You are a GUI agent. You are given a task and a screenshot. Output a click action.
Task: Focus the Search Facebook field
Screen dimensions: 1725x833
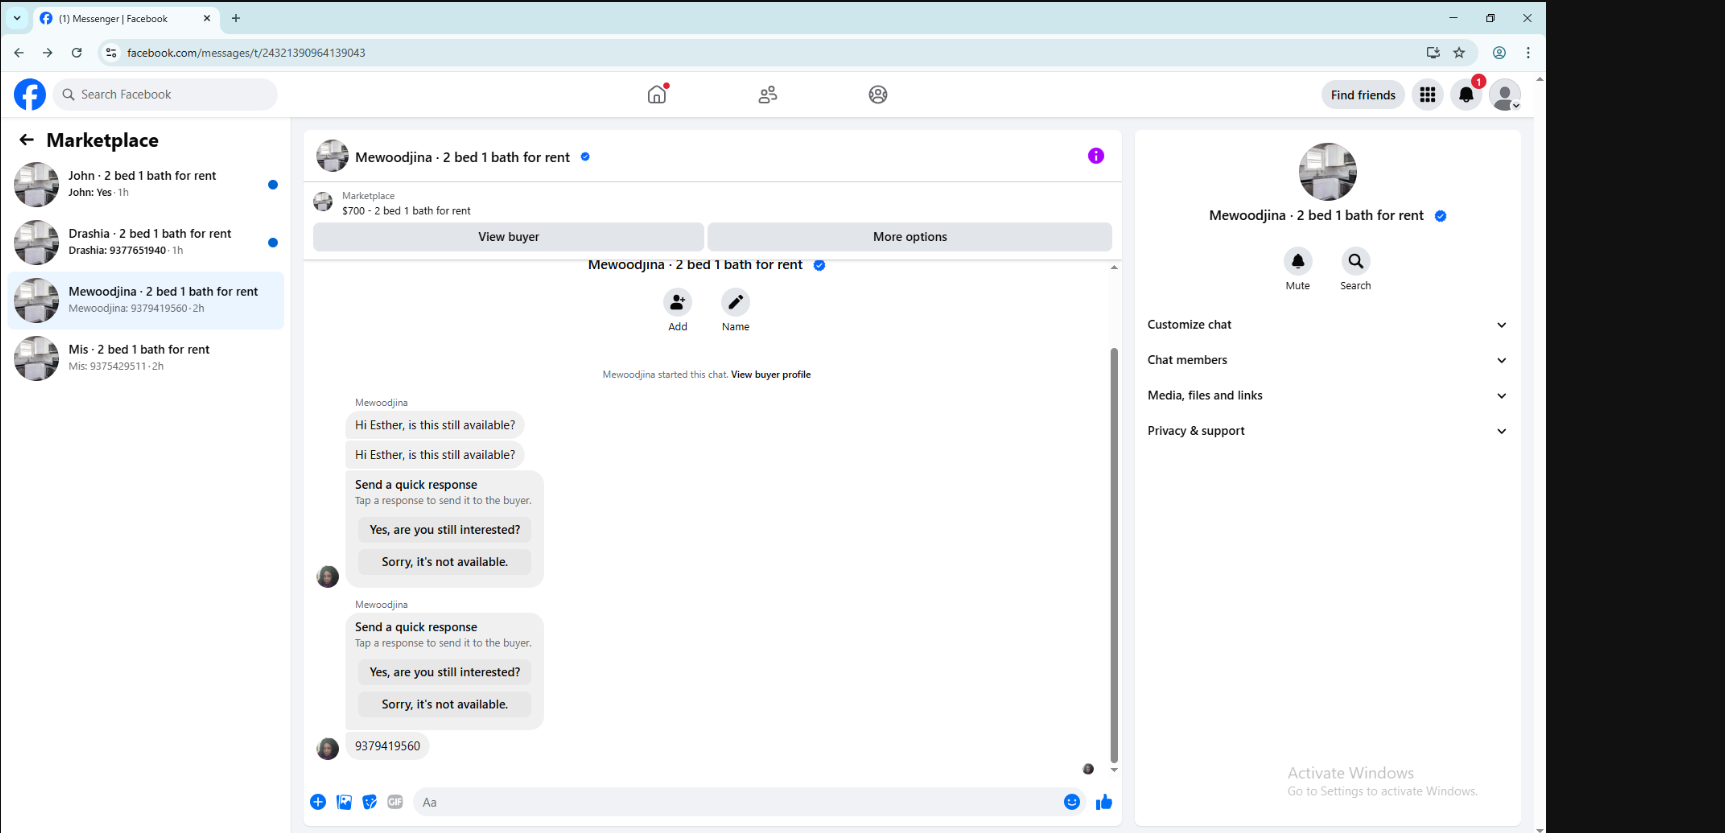pyautogui.click(x=165, y=94)
